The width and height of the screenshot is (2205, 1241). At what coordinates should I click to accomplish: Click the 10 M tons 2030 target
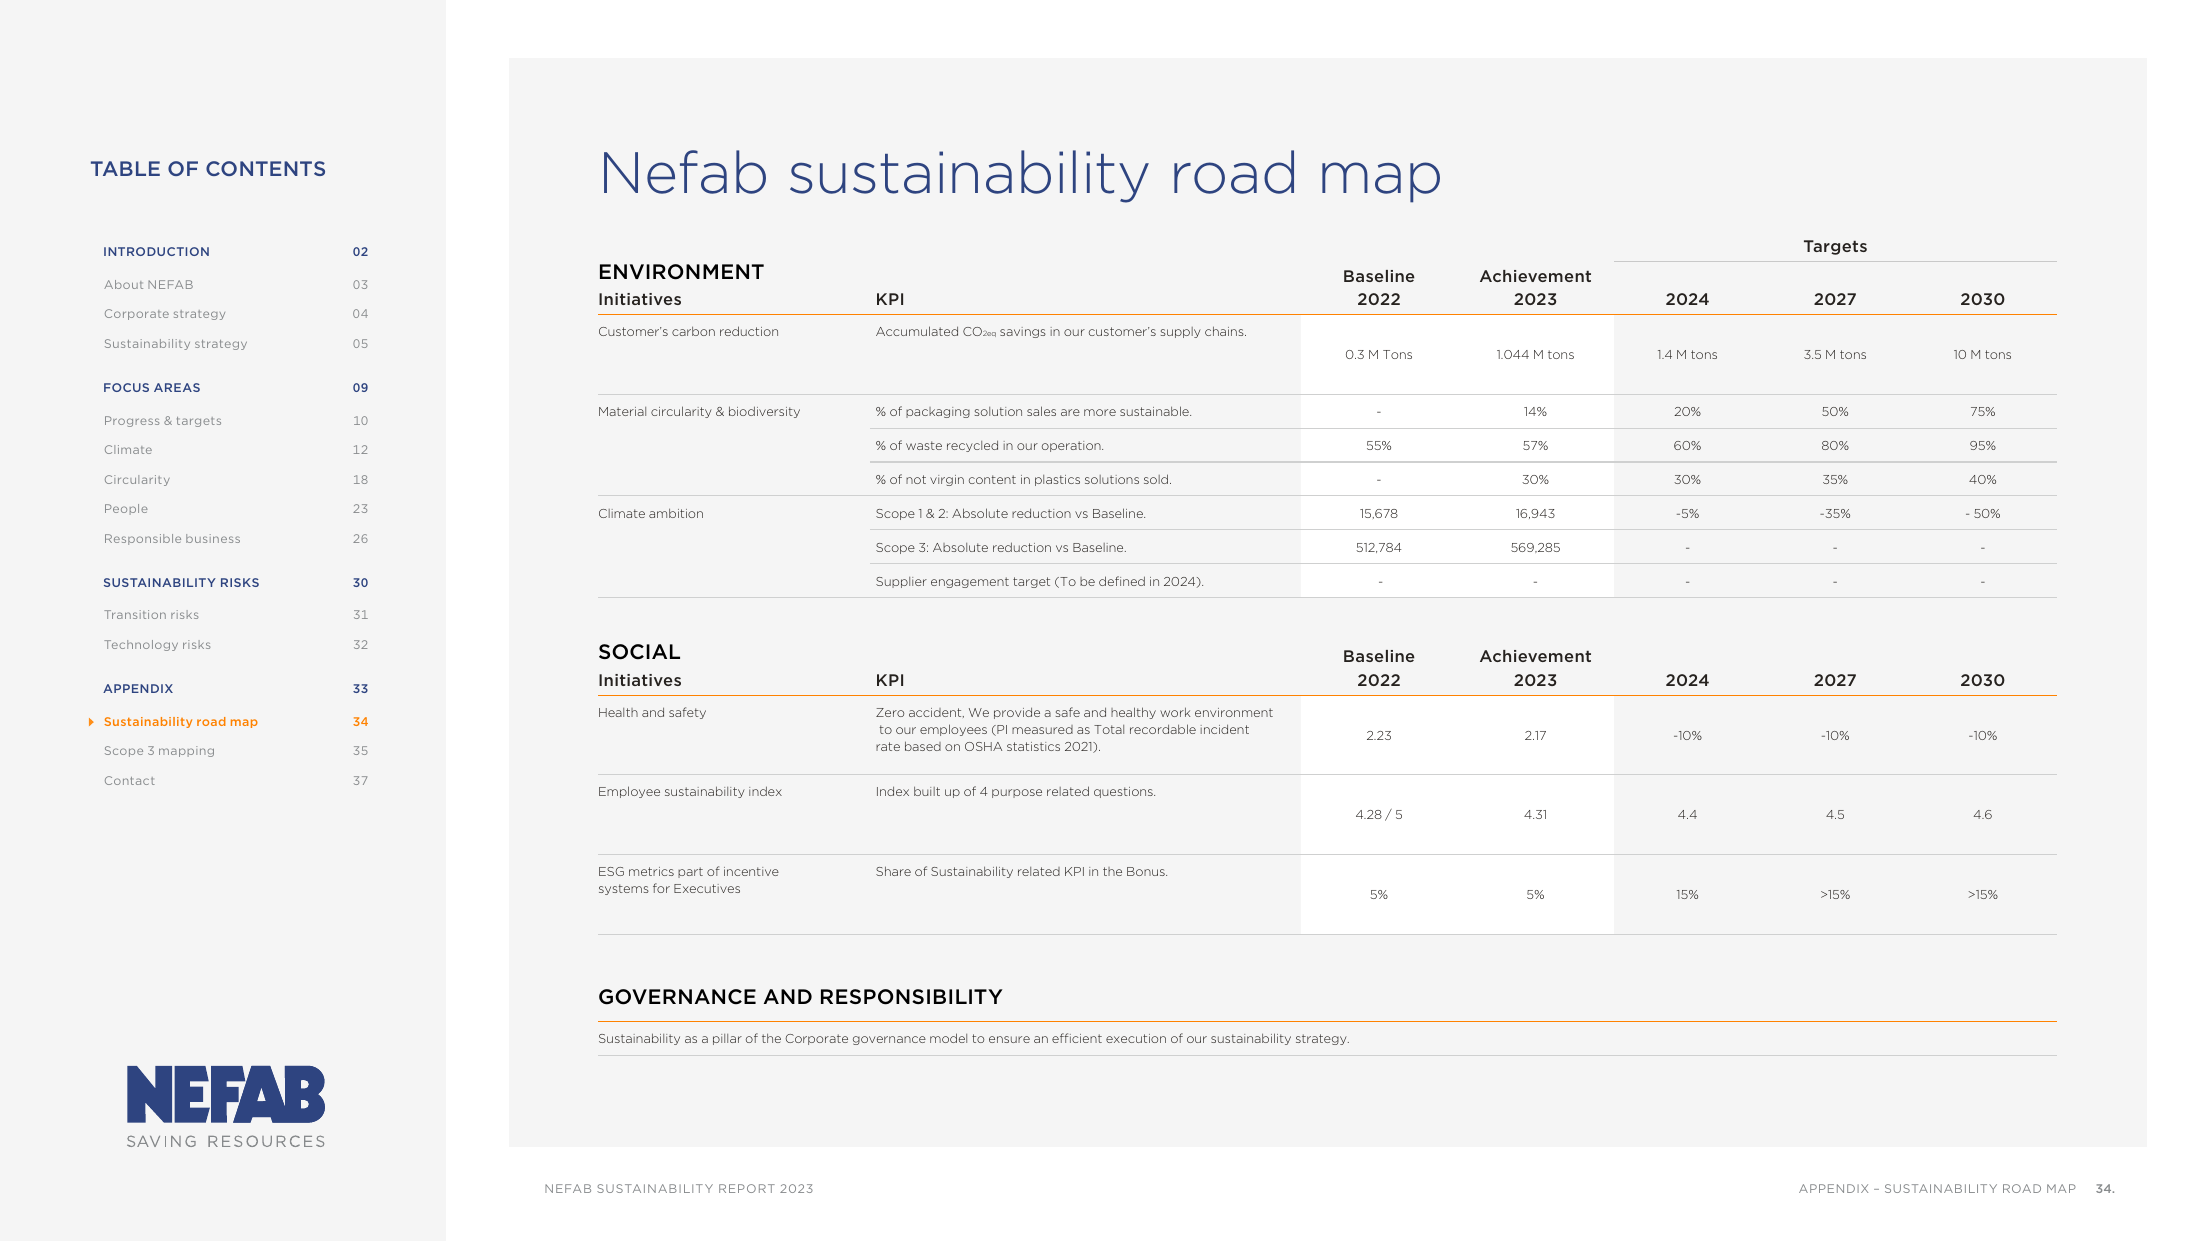point(1982,355)
